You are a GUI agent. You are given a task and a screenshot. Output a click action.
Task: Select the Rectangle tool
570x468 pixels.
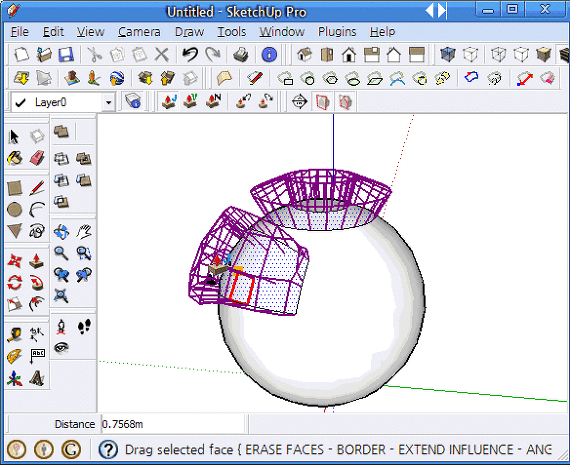pos(15,188)
